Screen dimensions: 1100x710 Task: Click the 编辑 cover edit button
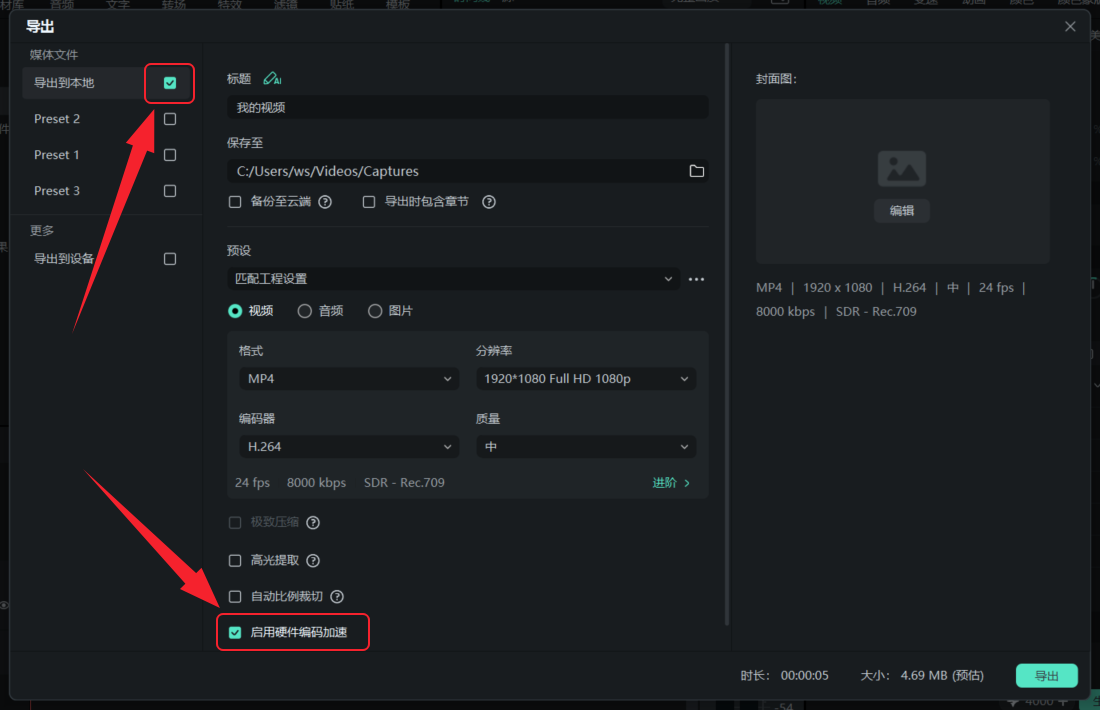(901, 210)
